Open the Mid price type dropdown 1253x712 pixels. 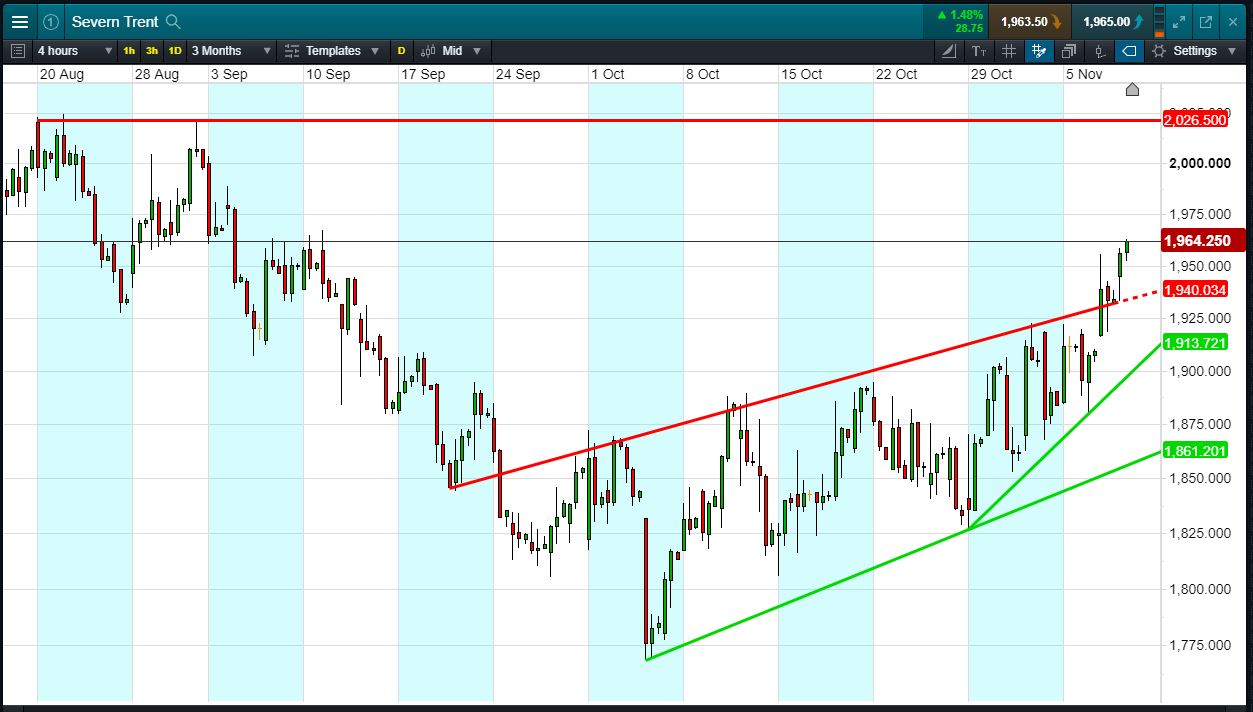point(462,51)
